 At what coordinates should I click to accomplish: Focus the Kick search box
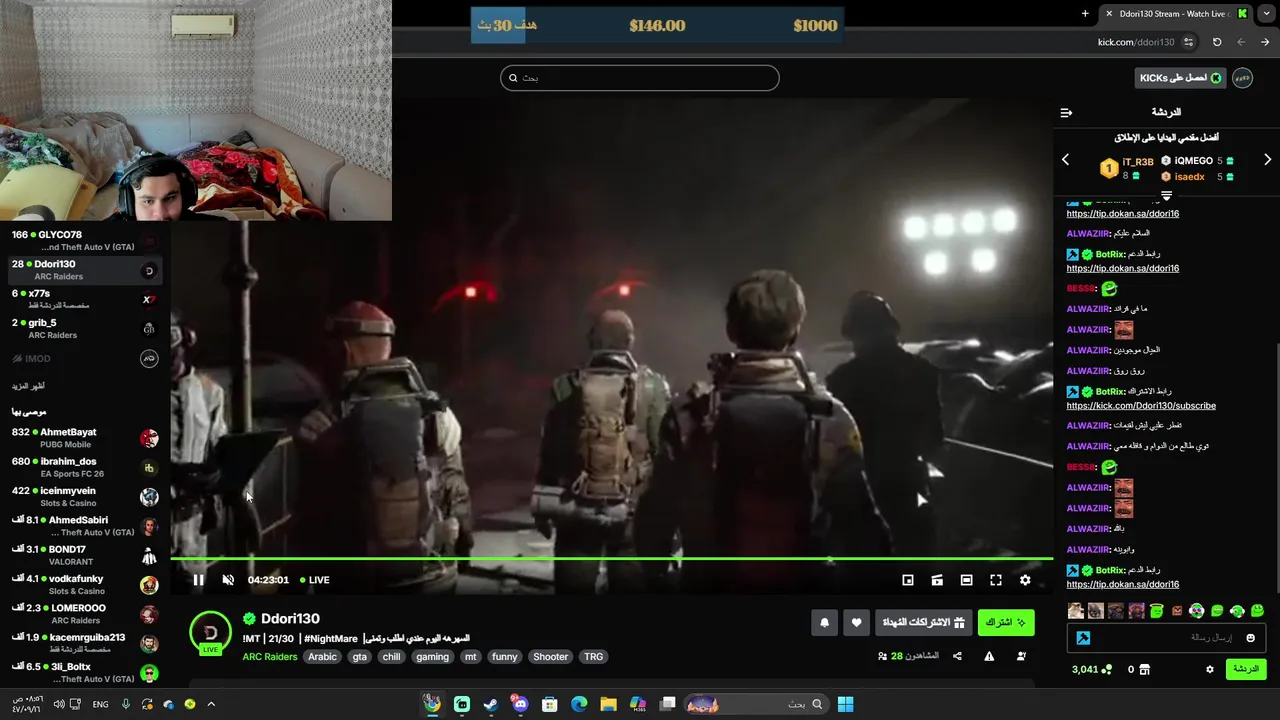640,78
